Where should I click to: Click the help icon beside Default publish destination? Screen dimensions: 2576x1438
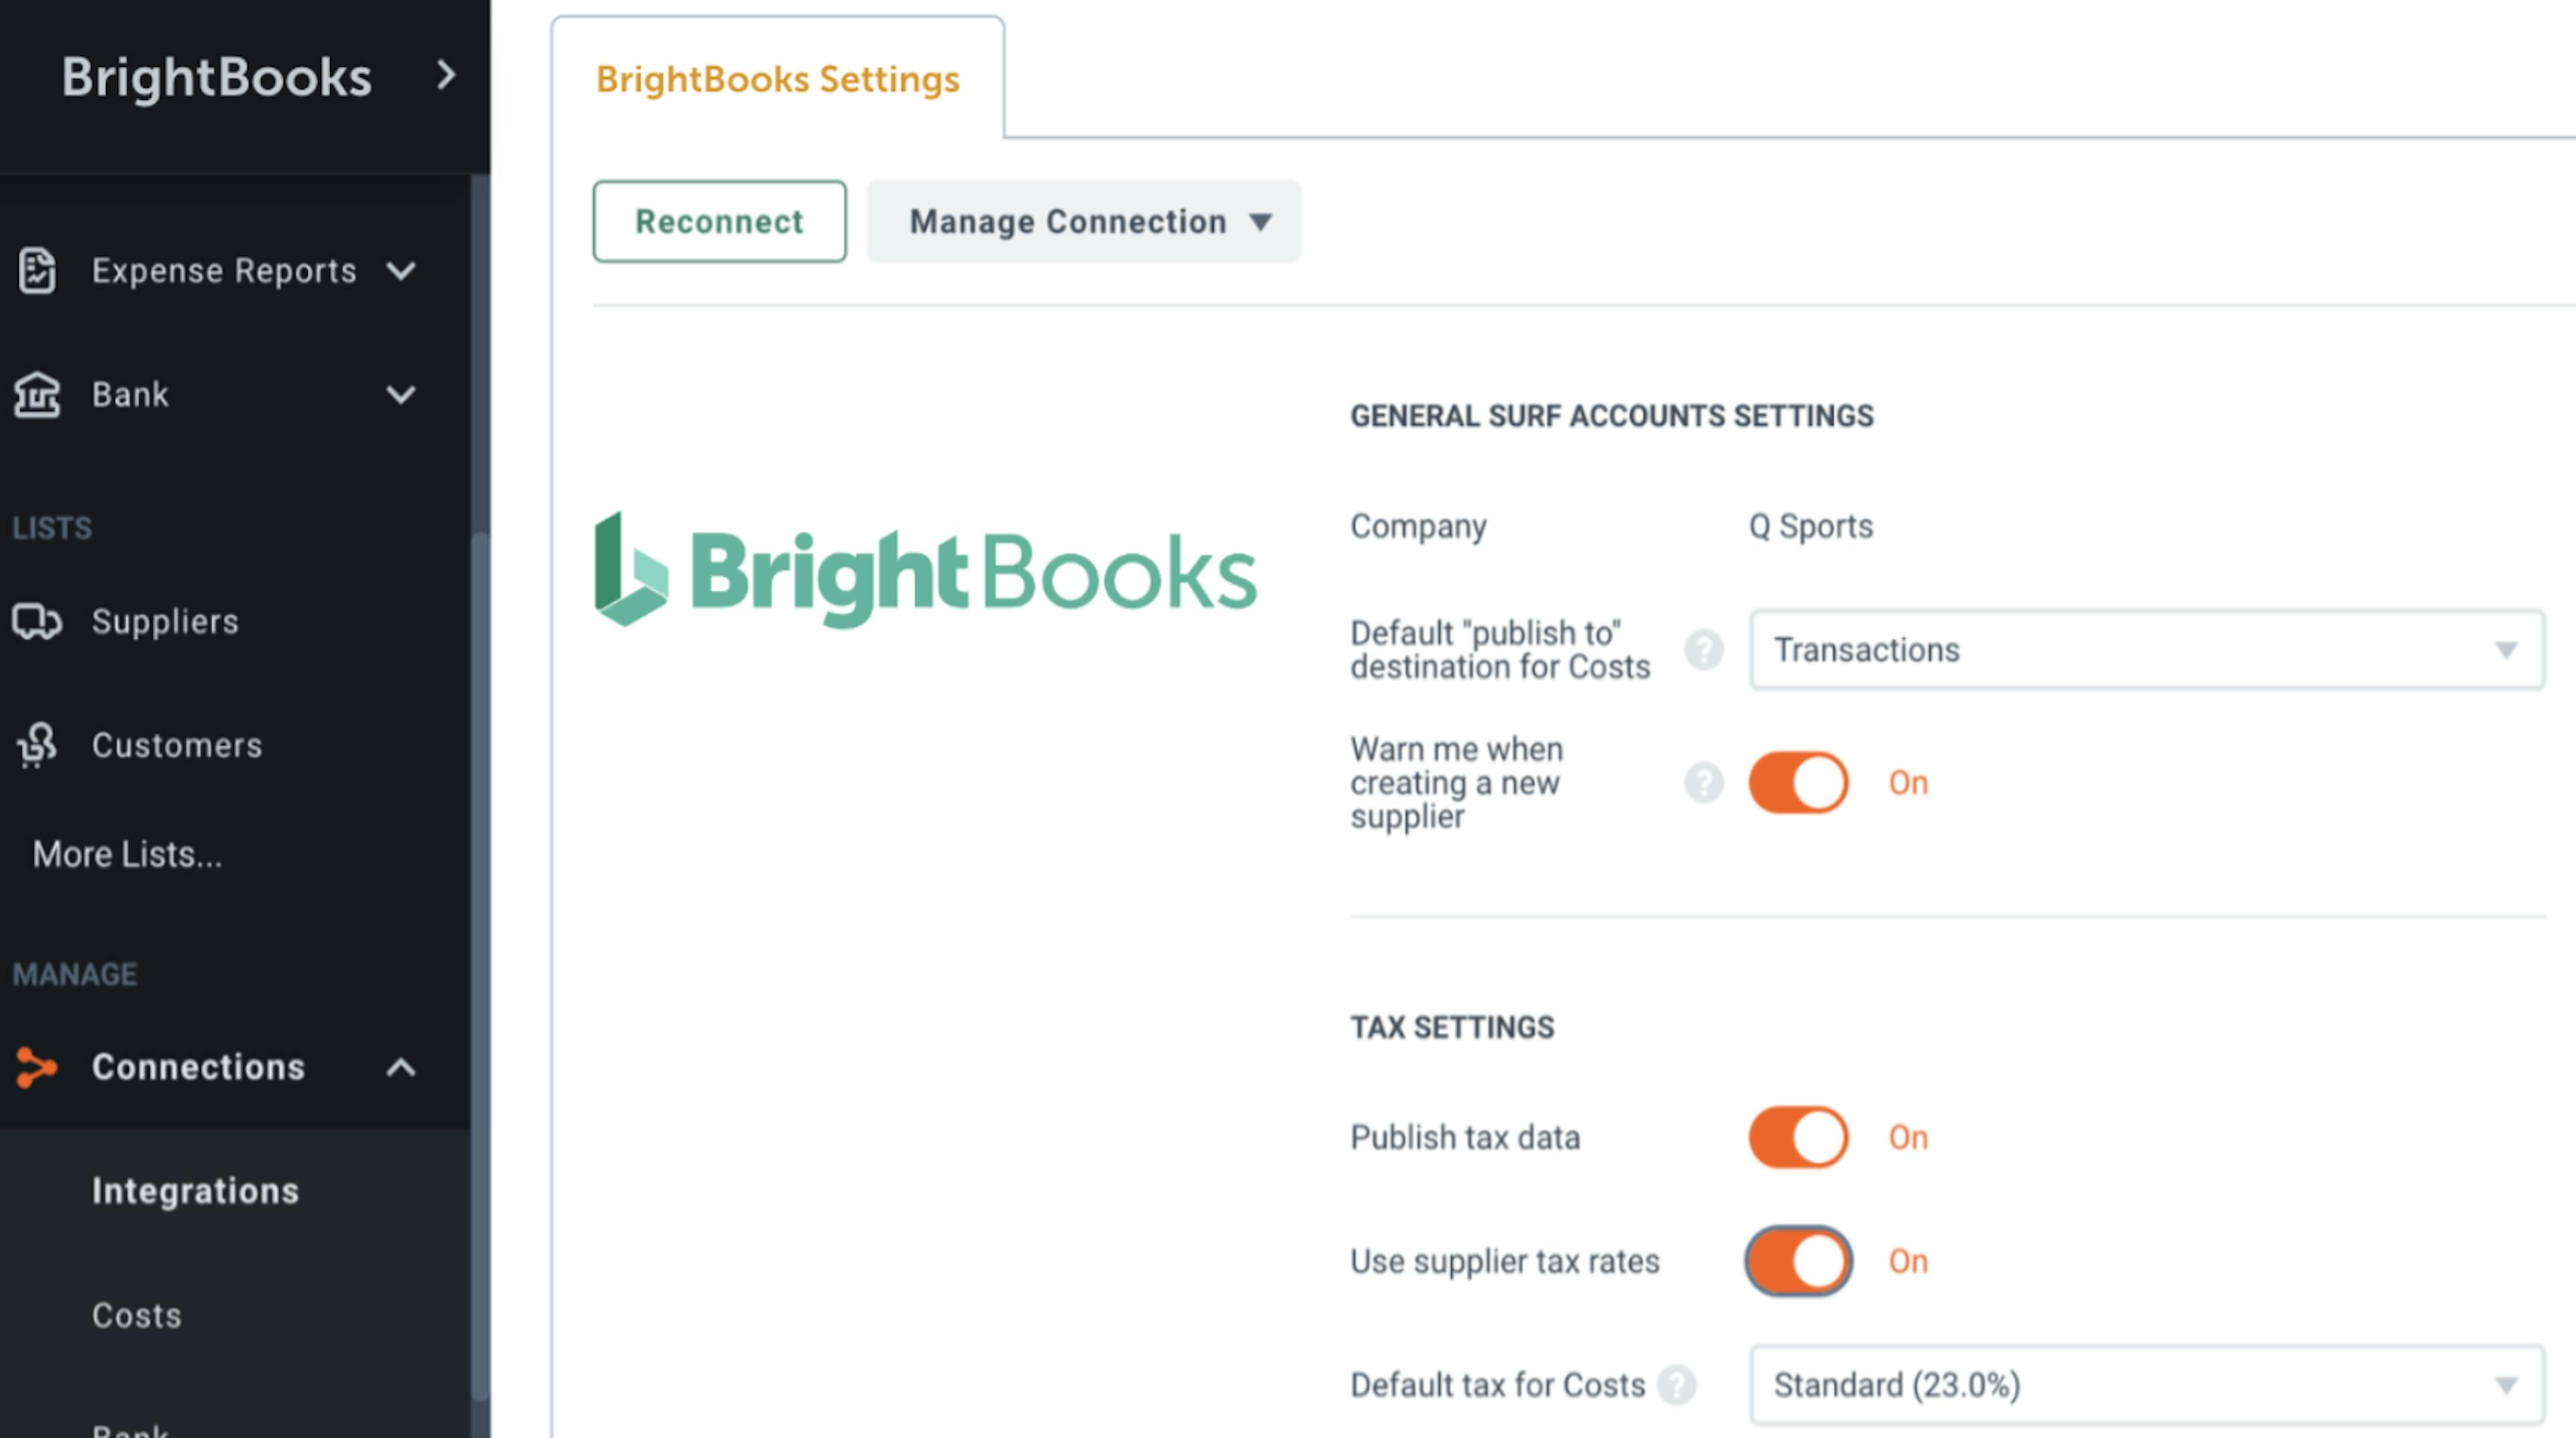pyautogui.click(x=1703, y=650)
